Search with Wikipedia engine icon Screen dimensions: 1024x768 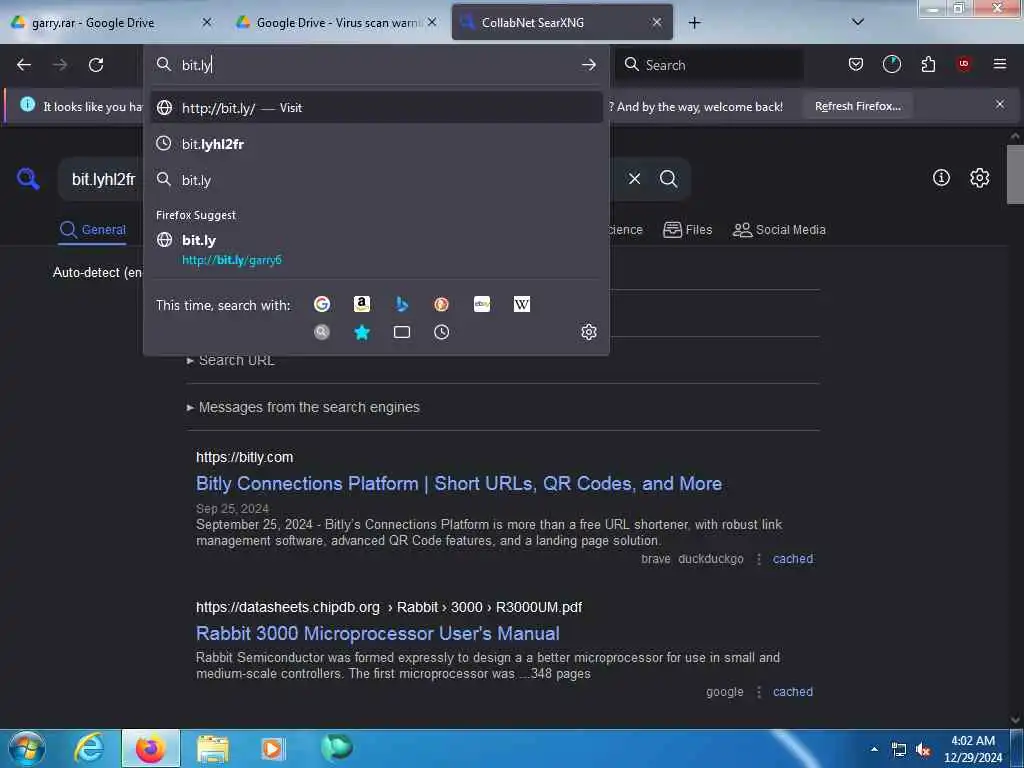pos(522,304)
